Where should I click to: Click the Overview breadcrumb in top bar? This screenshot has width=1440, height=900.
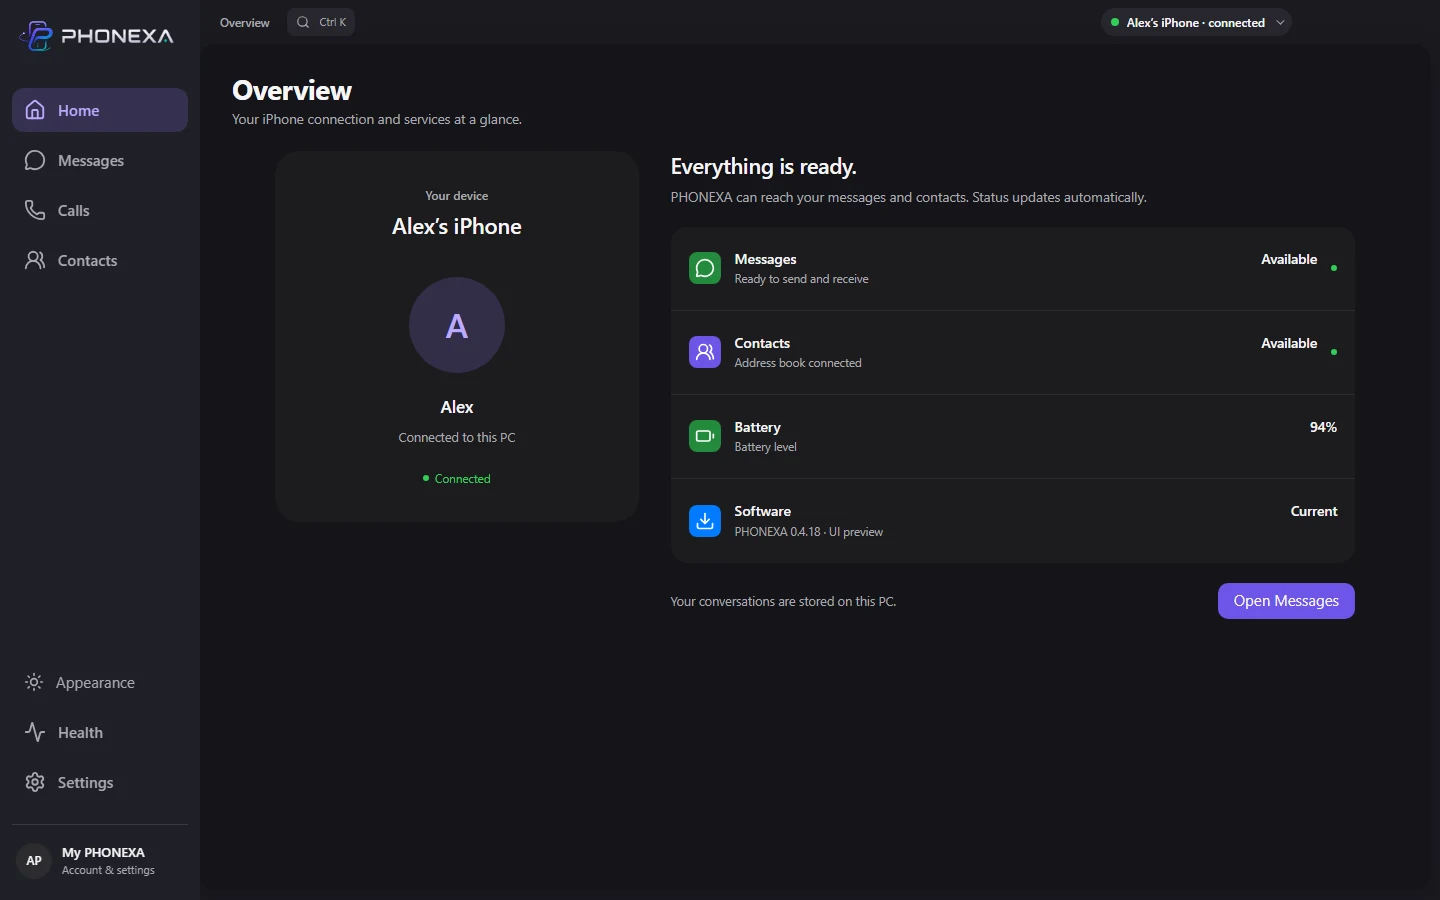[245, 22]
